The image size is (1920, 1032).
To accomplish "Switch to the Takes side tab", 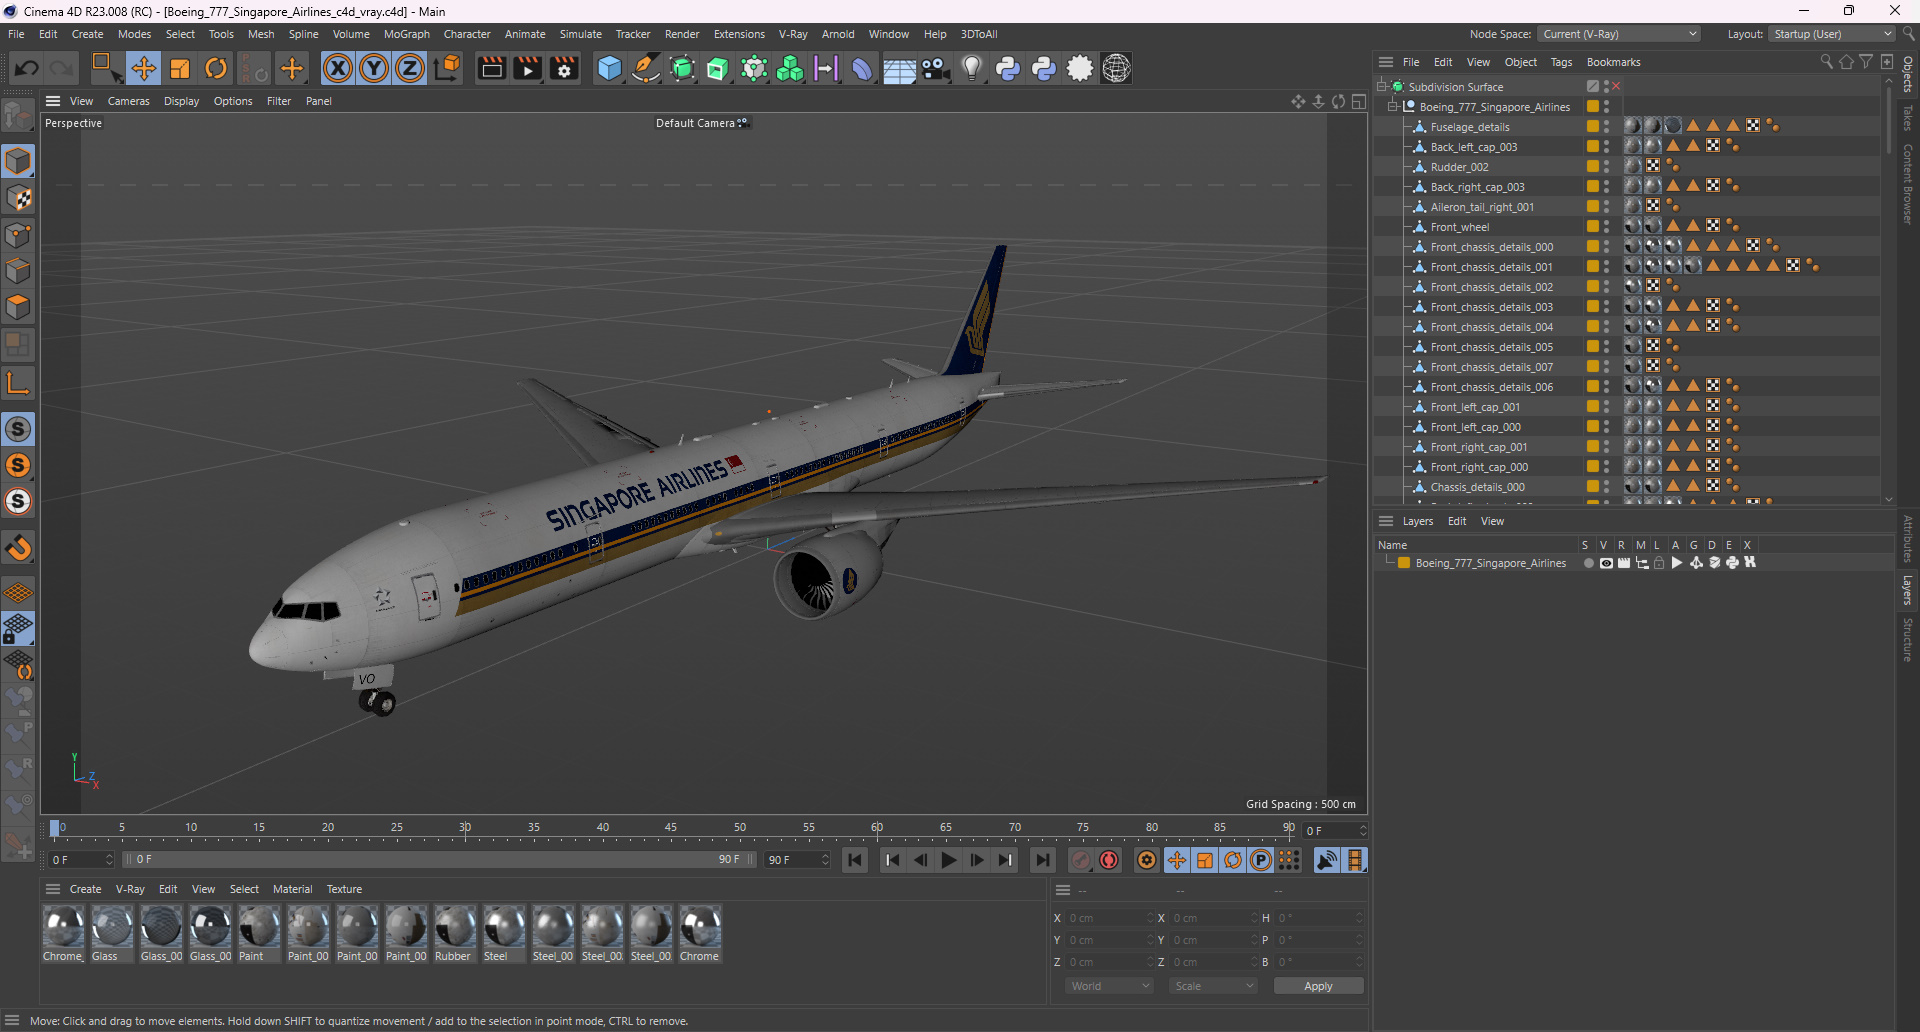I will (1908, 118).
